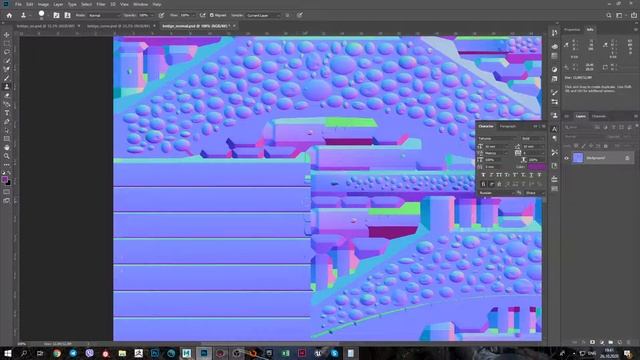Toggle All Caps in Character panel

click(x=499, y=175)
